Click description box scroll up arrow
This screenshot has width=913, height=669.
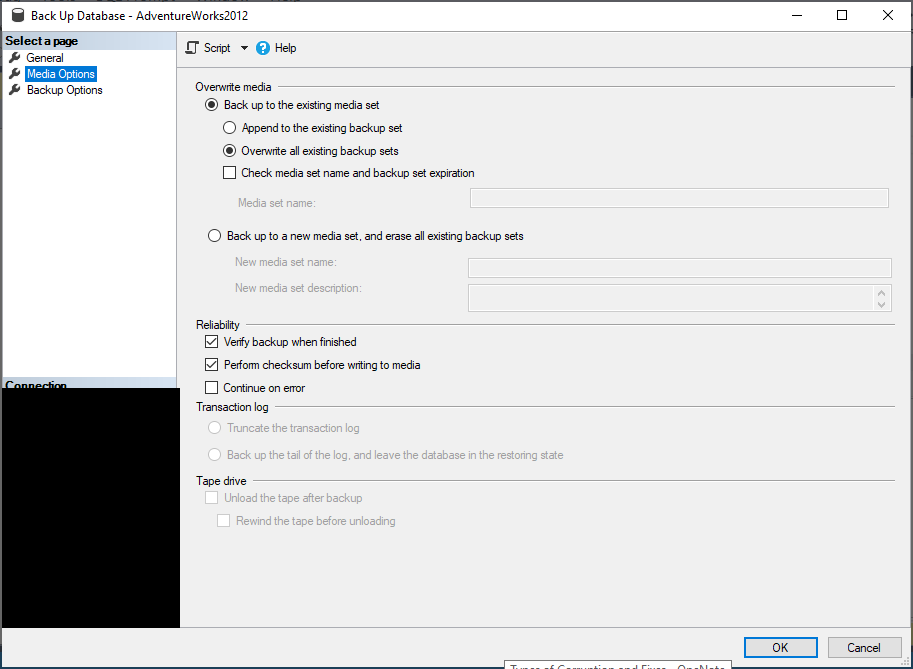tap(882, 293)
